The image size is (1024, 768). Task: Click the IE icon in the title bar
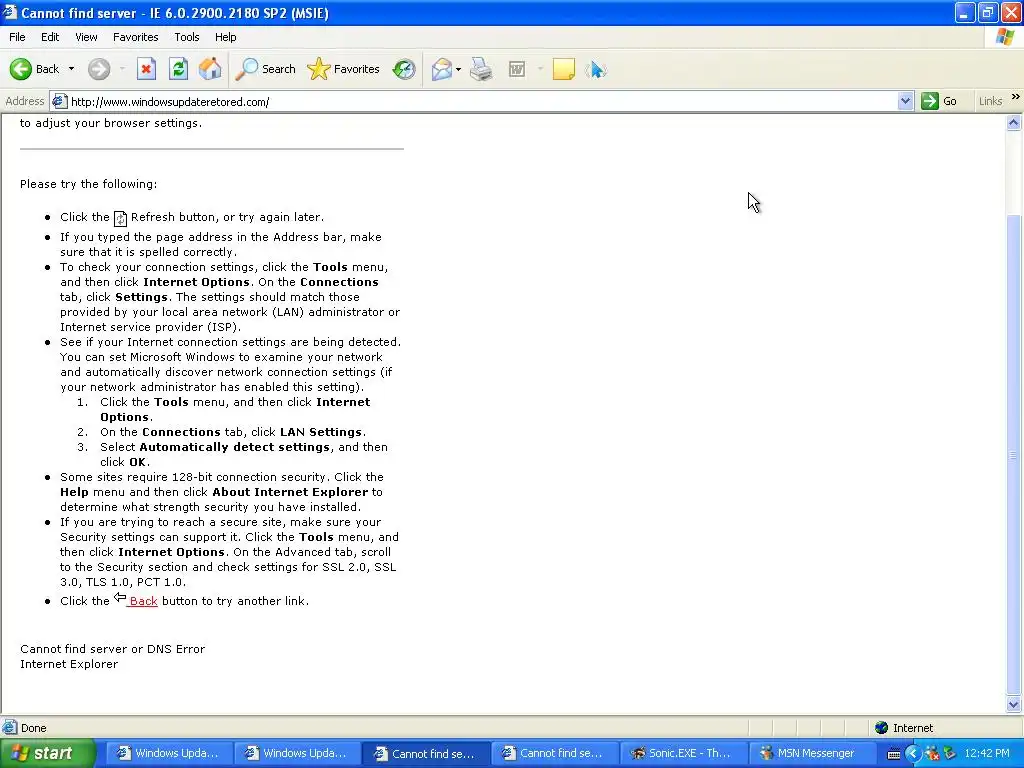point(10,12)
